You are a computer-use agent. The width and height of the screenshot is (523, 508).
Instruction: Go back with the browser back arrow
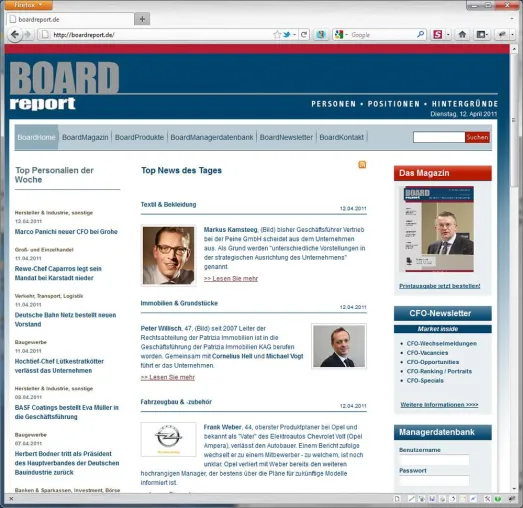14,34
